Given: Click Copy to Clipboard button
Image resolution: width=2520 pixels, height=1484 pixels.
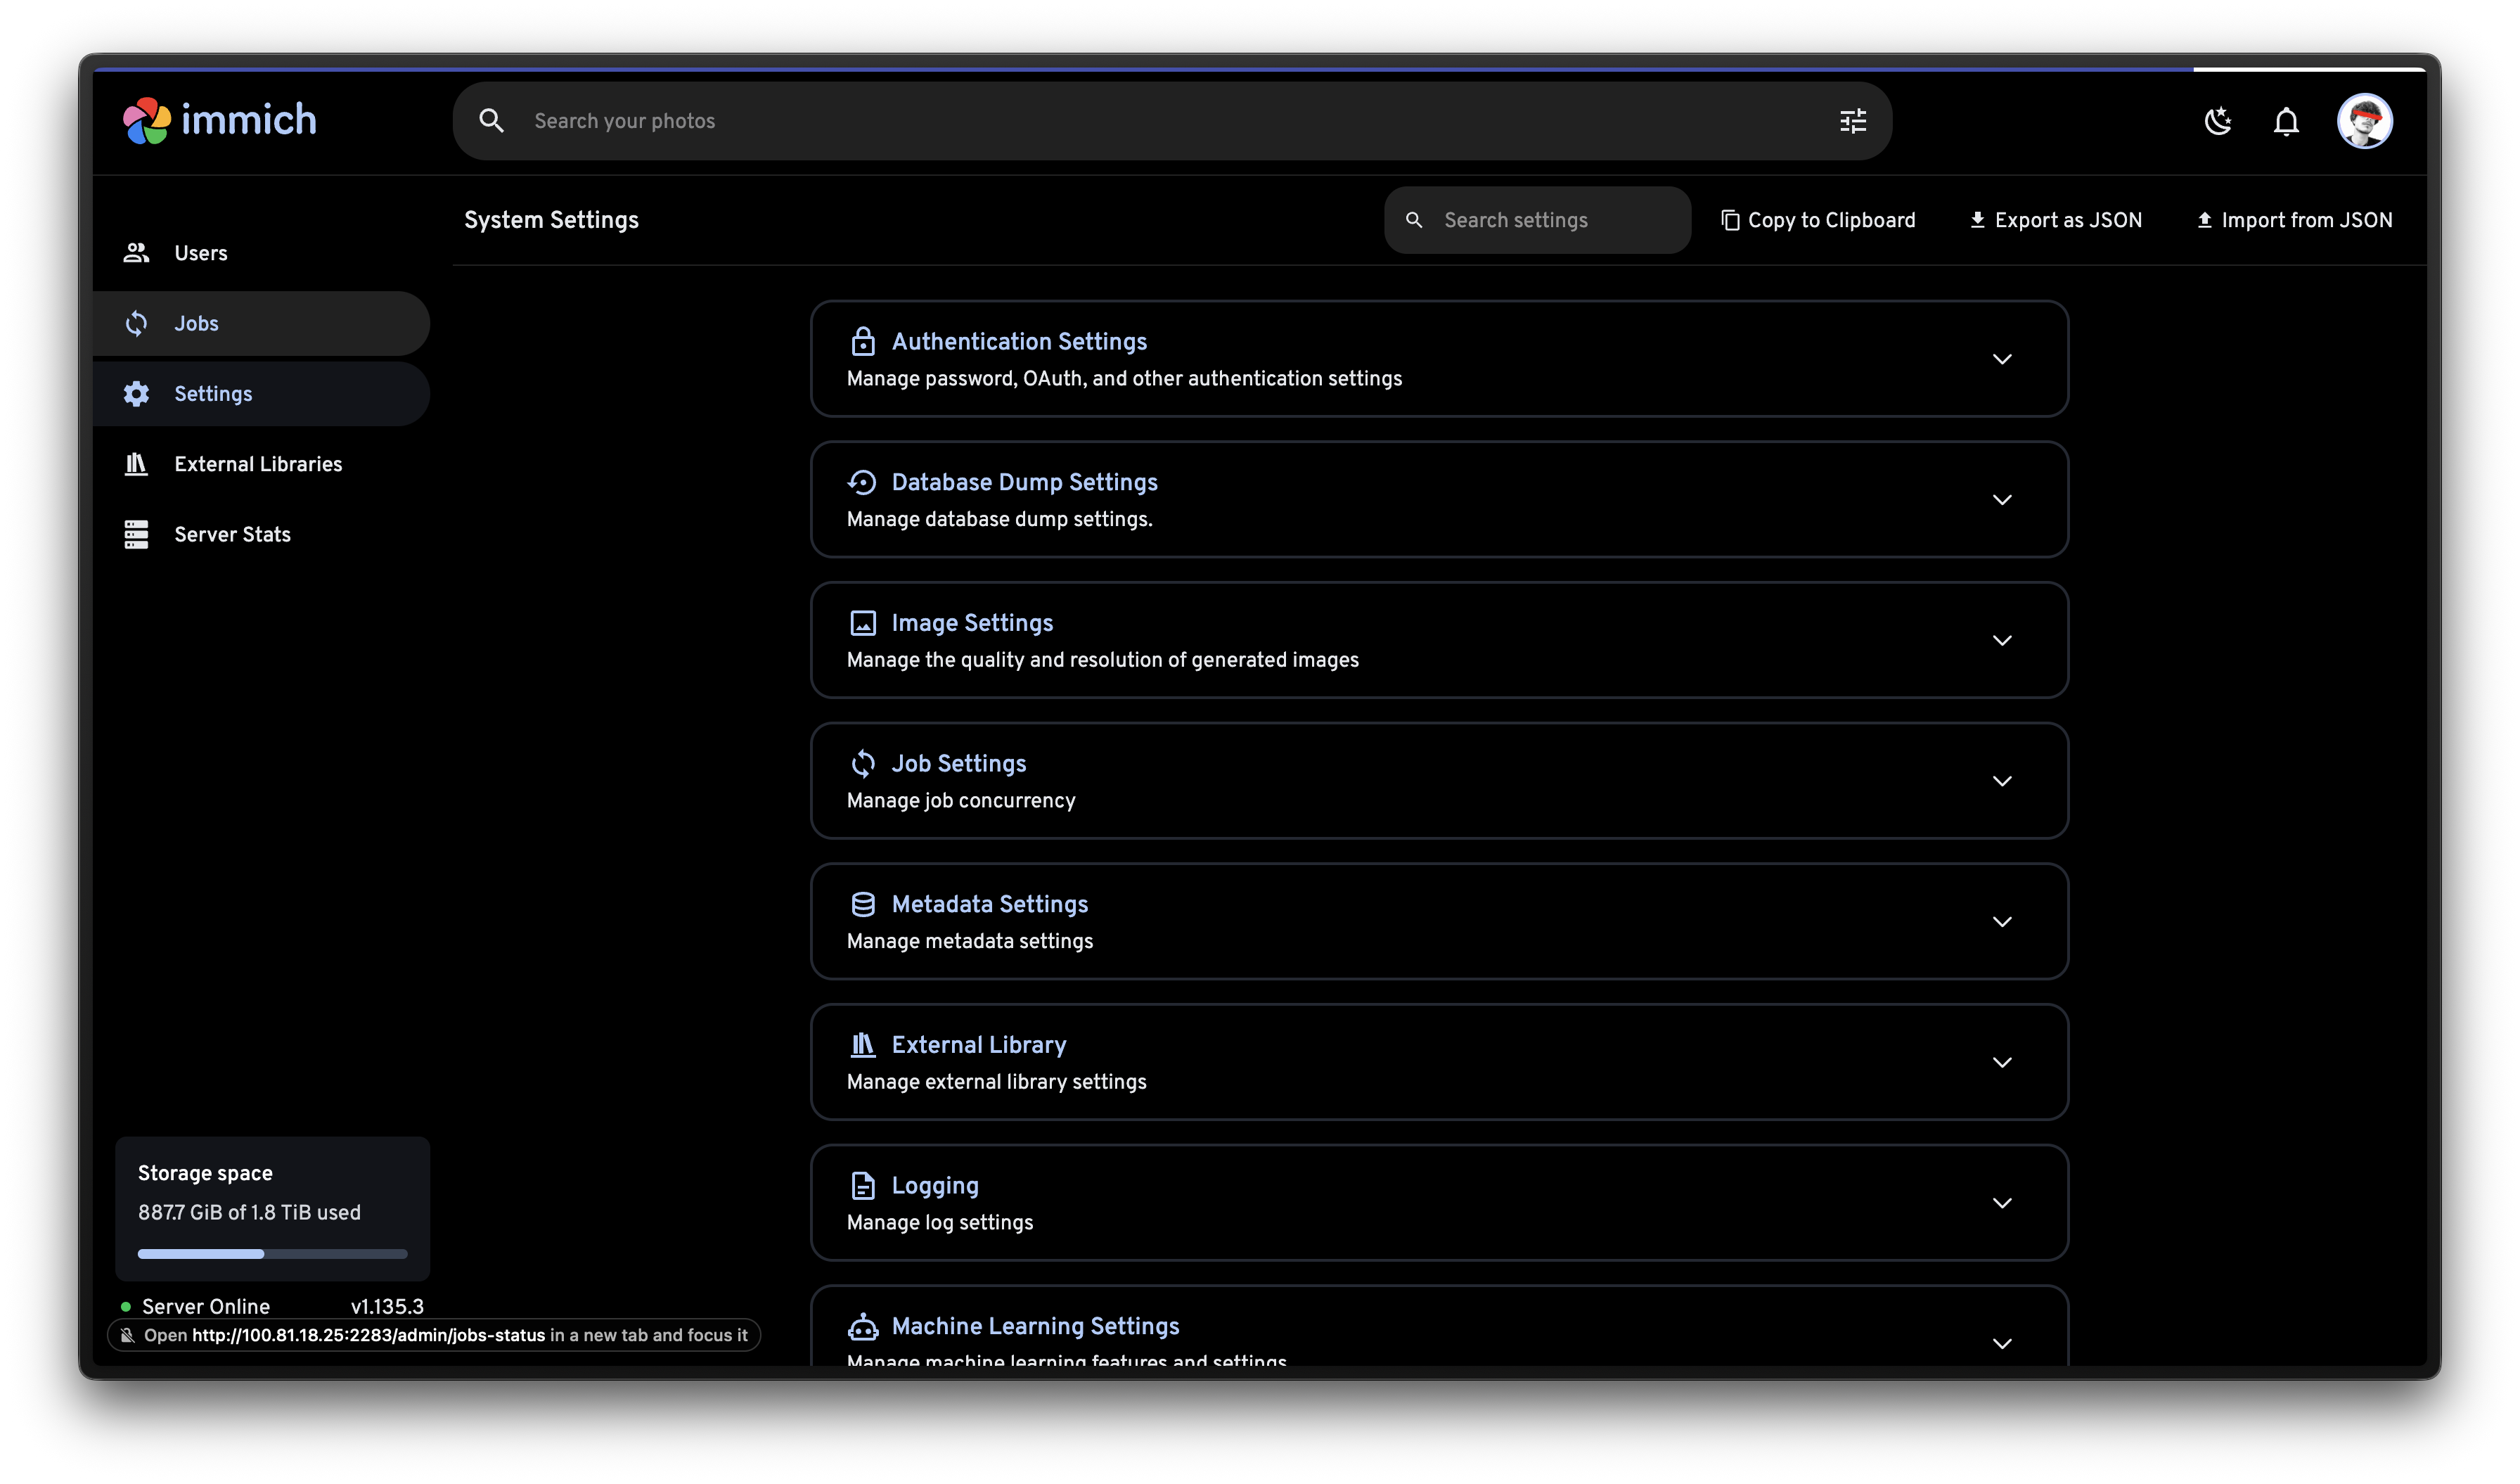Looking at the screenshot, I should click(x=1818, y=220).
